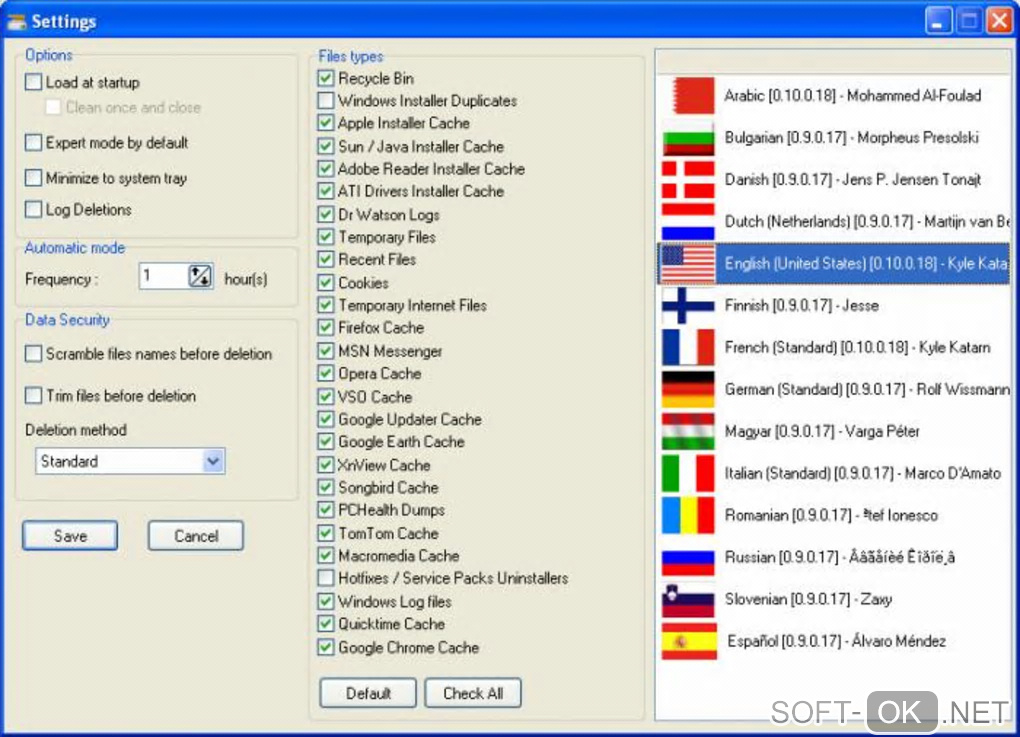Uncheck ATI Drivers Installer Cache
The image size is (1020, 737).
[x=326, y=191]
